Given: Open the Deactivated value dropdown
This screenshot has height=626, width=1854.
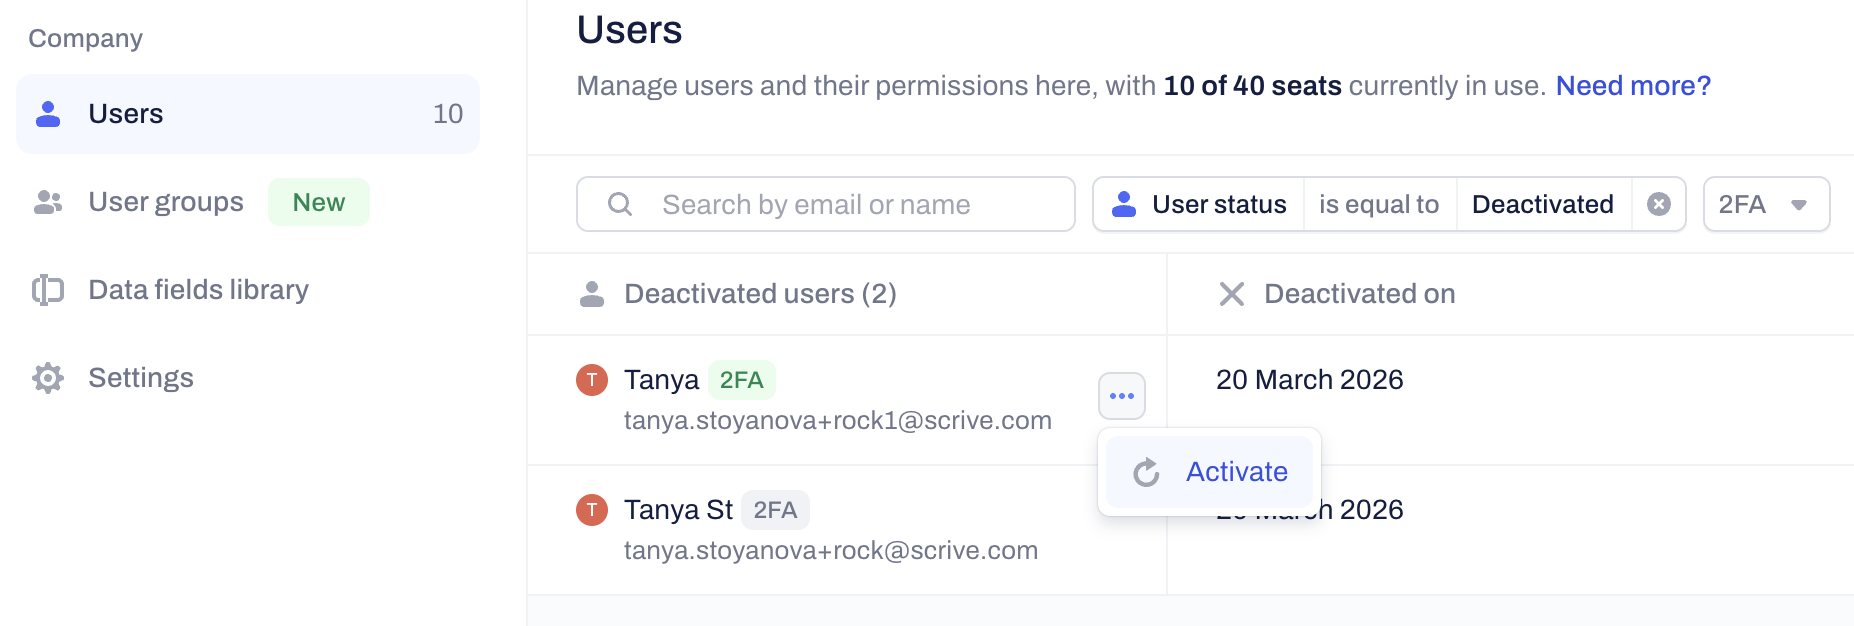Looking at the screenshot, I should coord(1542,204).
